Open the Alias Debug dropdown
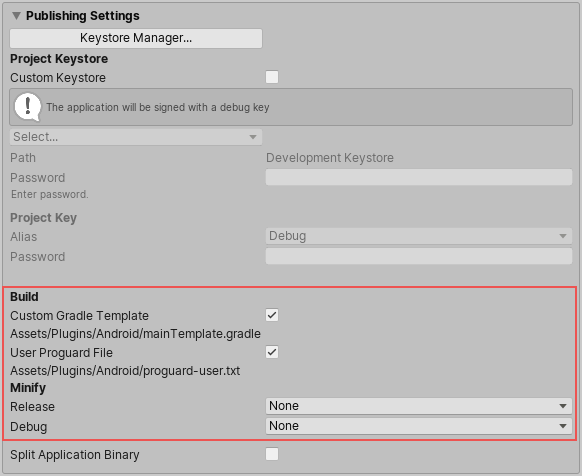 pos(419,236)
